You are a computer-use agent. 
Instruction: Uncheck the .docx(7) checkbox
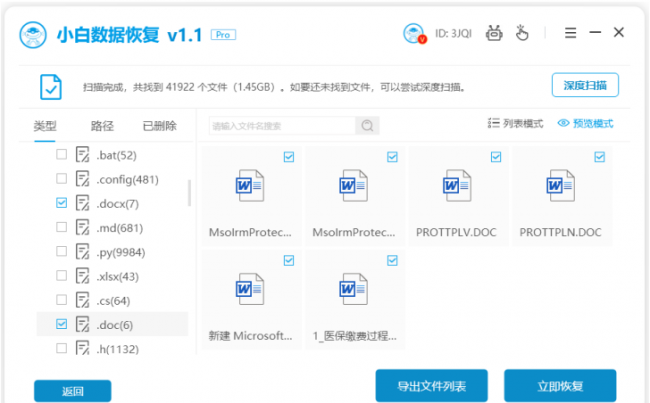pos(61,203)
